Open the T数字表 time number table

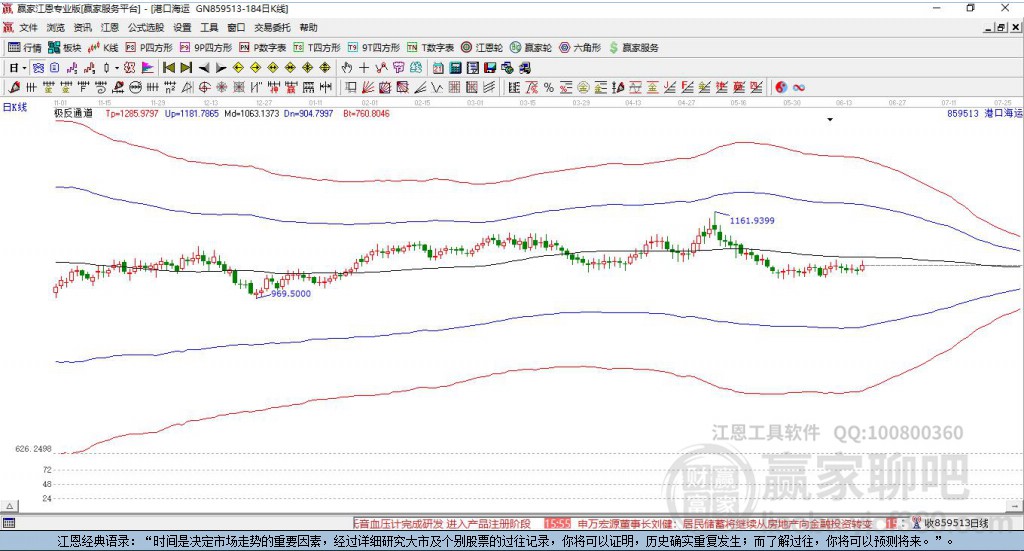click(430, 48)
